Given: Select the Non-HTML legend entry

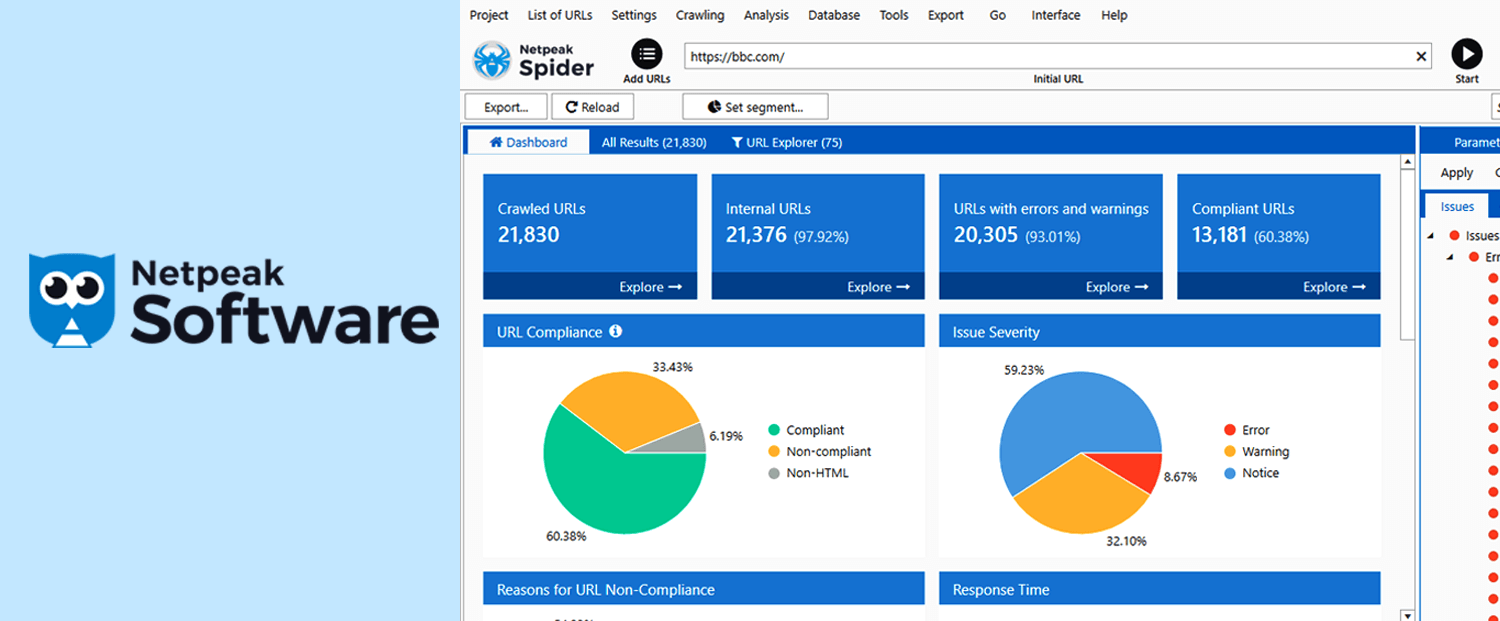Looking at the screenshot, I should (x=808, y=473).
